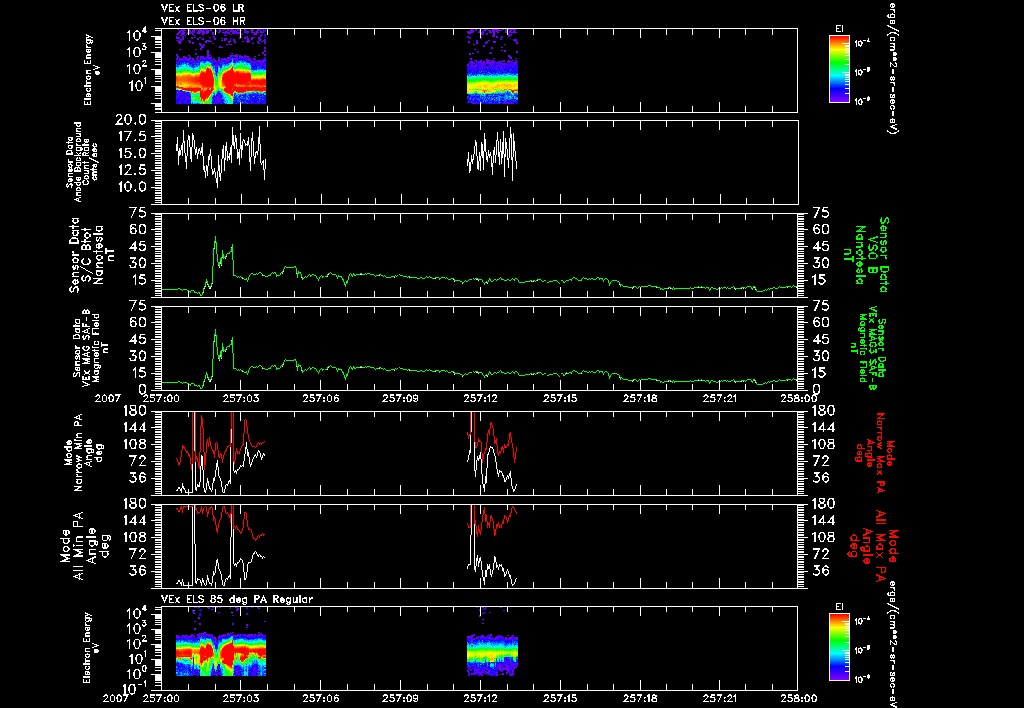Screen dimensions: 1024x708
Task: Click '257:00' label on the bottom time axis
Action: tap(161, 697)
